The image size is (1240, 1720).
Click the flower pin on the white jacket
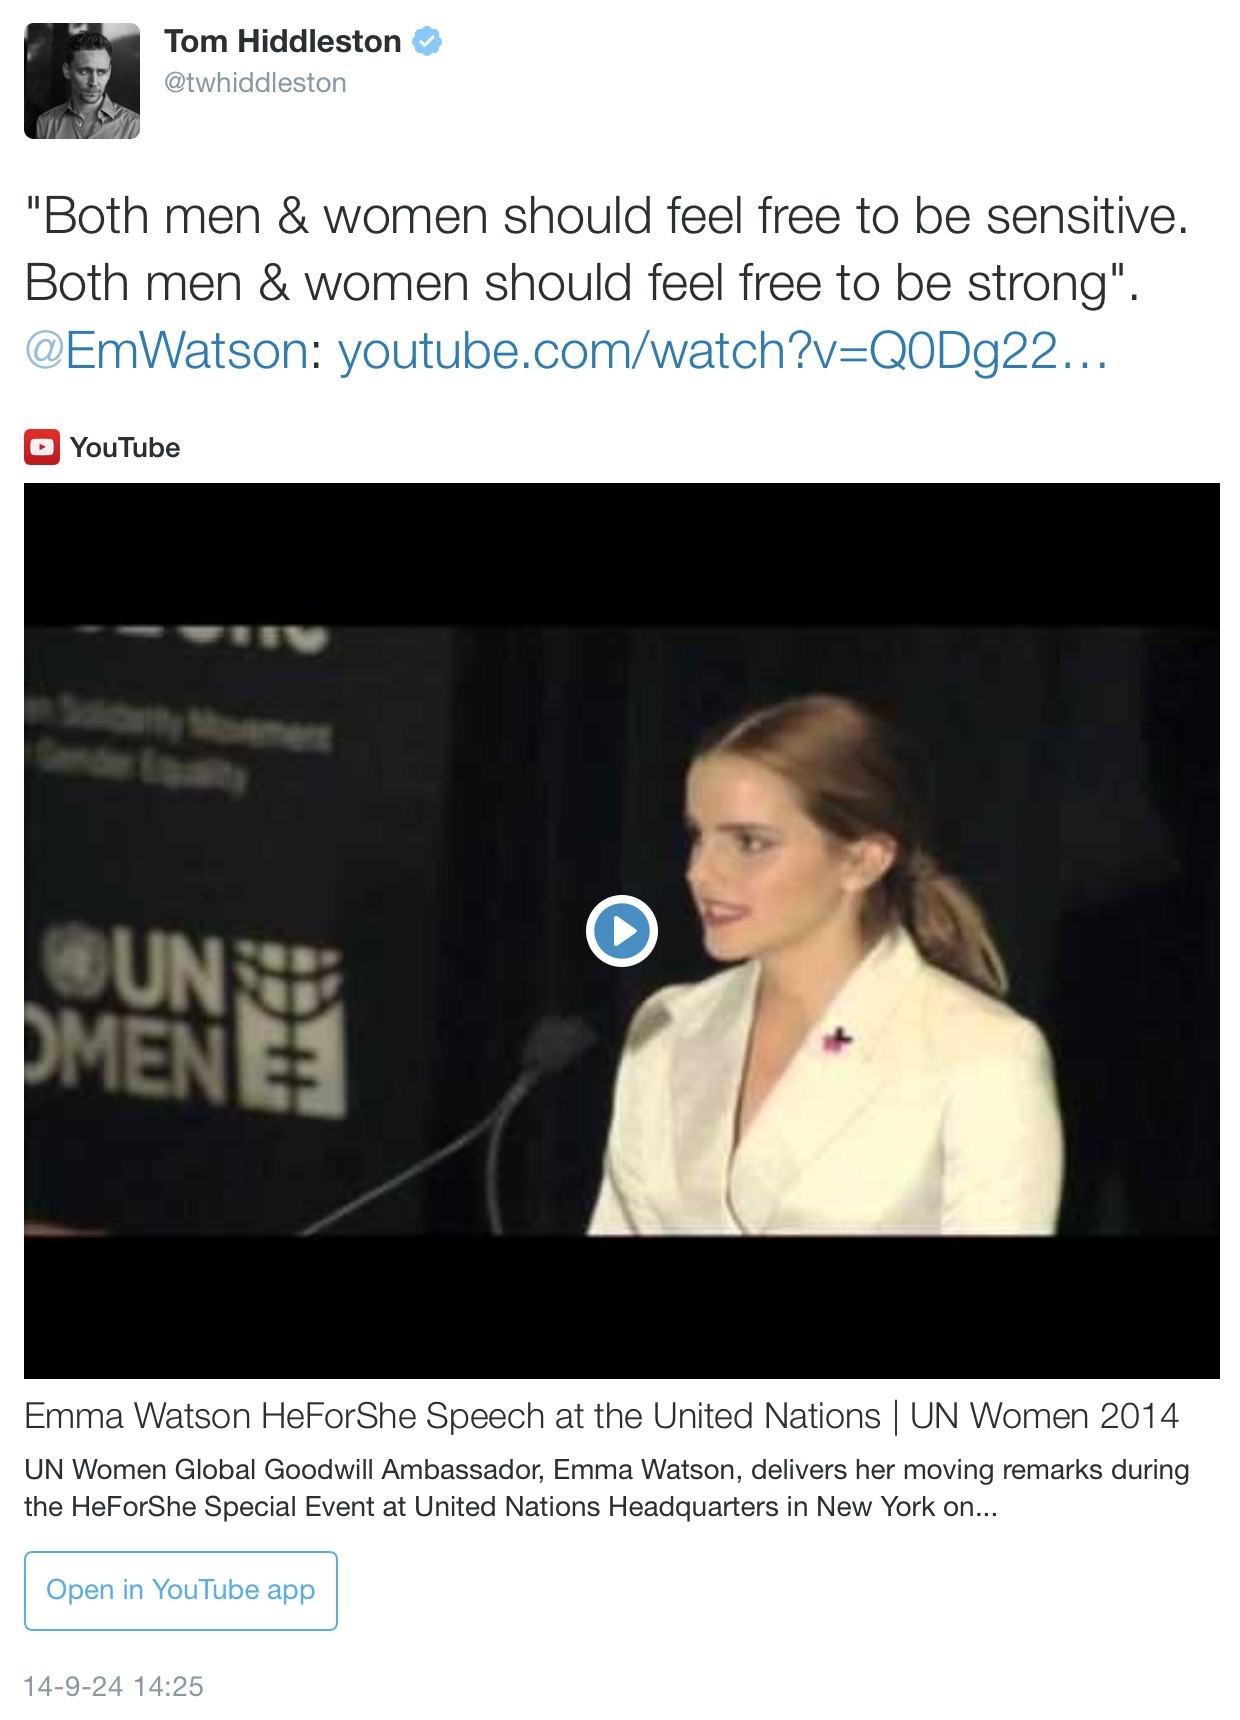835,1040
